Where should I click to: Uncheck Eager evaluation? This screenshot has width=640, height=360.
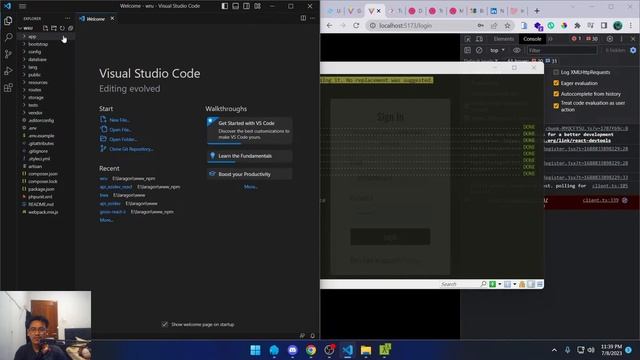[x=556, y=83]
